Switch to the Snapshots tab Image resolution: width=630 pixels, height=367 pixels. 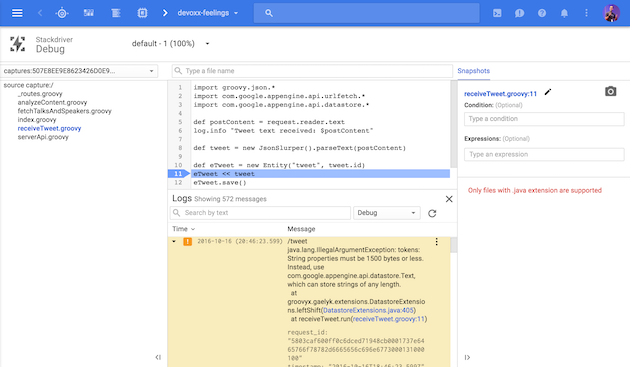pyautogui.click(x=473, y=71)
